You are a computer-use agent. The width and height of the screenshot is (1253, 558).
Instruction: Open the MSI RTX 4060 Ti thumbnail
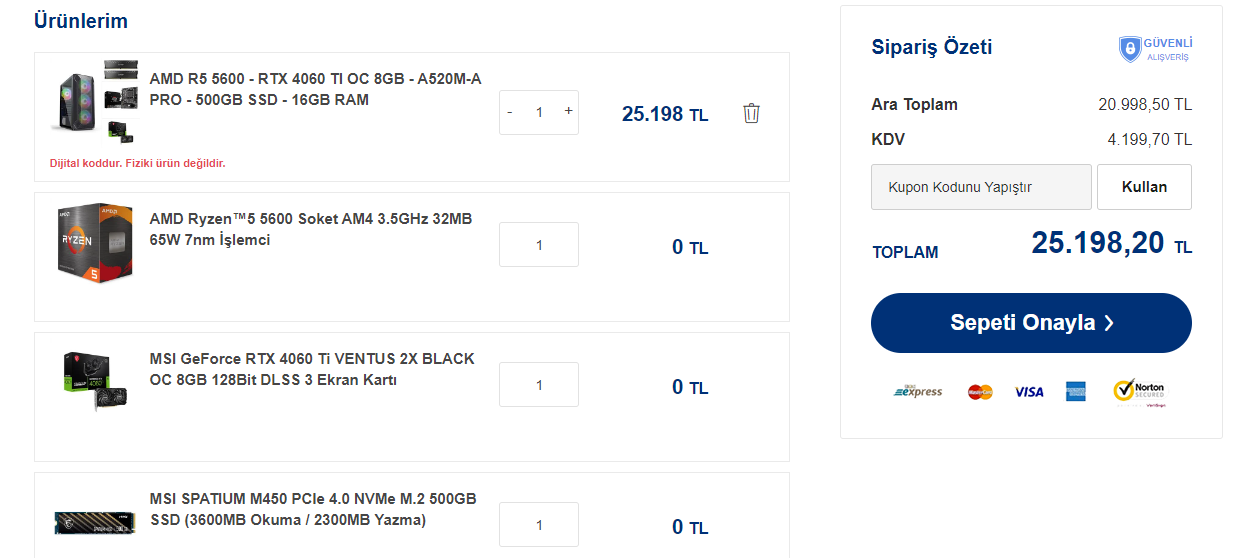coord(94,381)
